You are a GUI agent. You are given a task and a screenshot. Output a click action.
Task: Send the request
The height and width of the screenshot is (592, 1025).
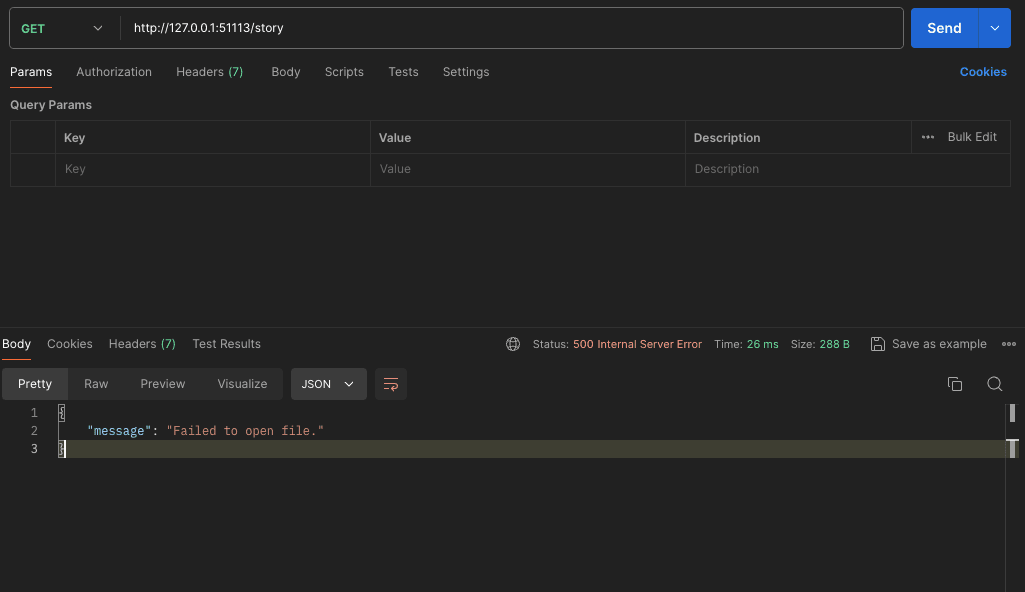pos(944,28)
